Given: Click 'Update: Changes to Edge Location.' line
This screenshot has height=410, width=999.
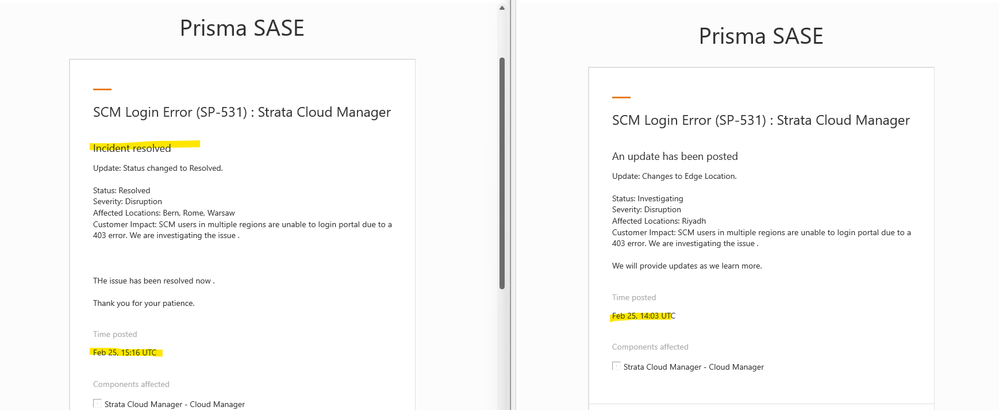Looking at the screenshot, I should click(675, 176).
